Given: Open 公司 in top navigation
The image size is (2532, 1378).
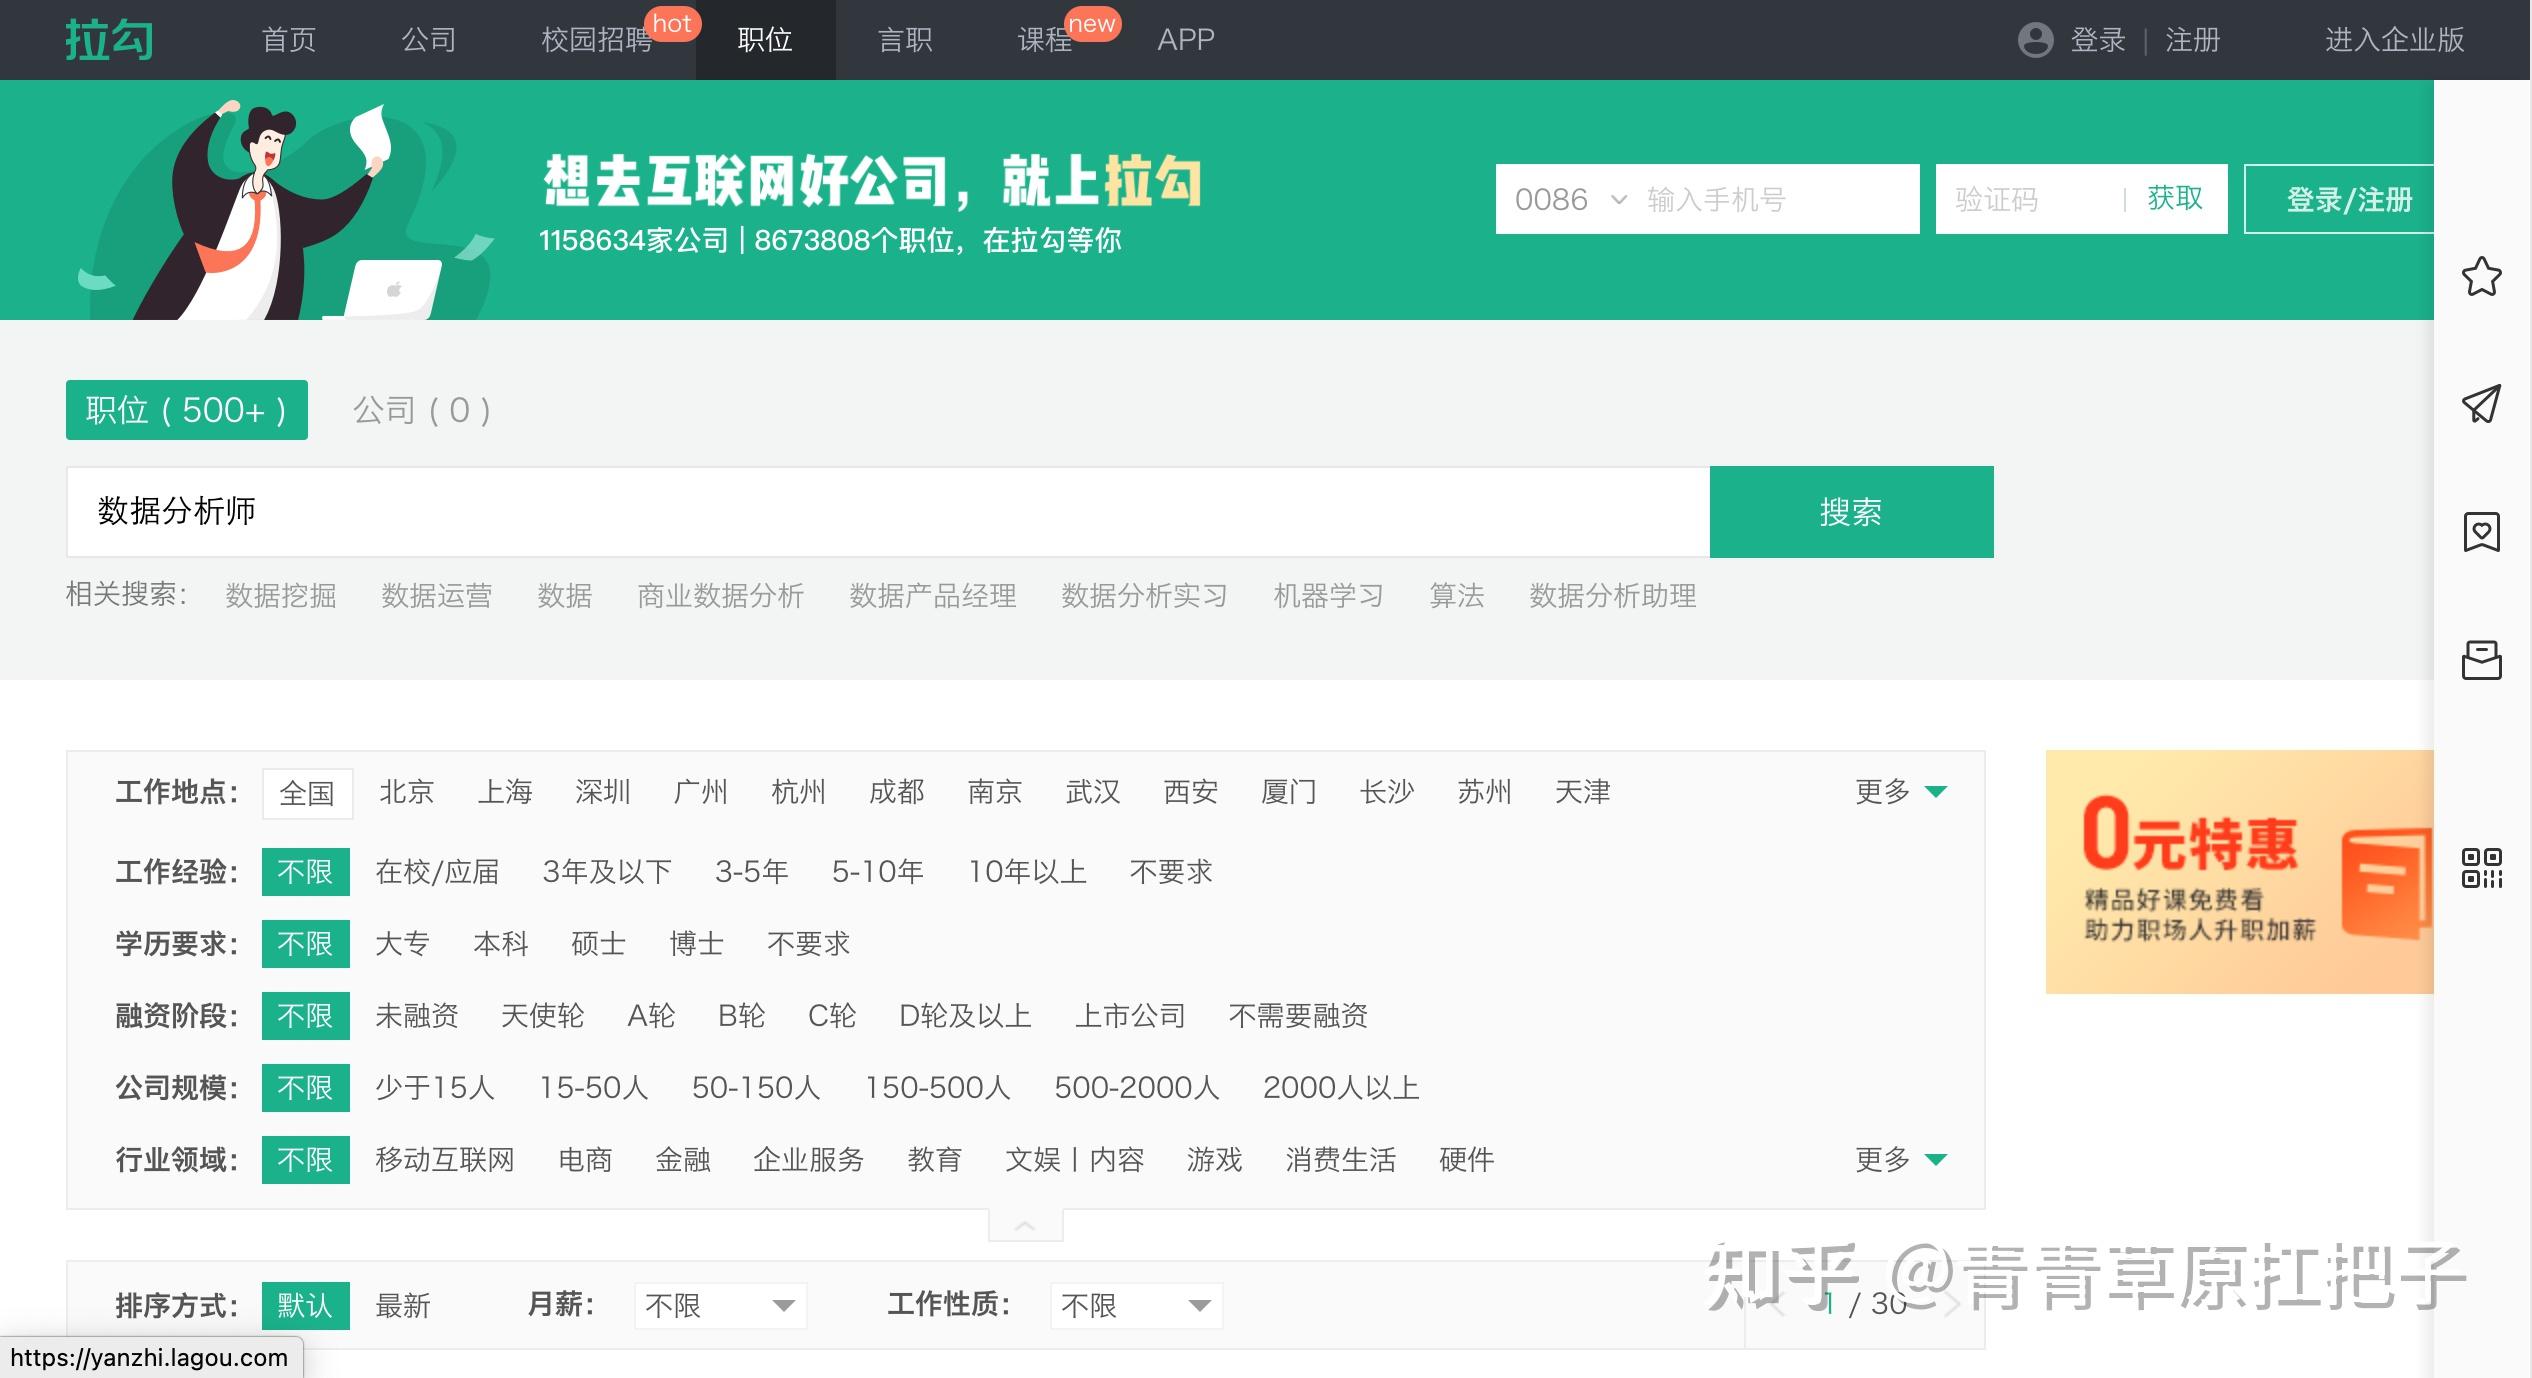Looking at the screenshot, I should [429, 40].
